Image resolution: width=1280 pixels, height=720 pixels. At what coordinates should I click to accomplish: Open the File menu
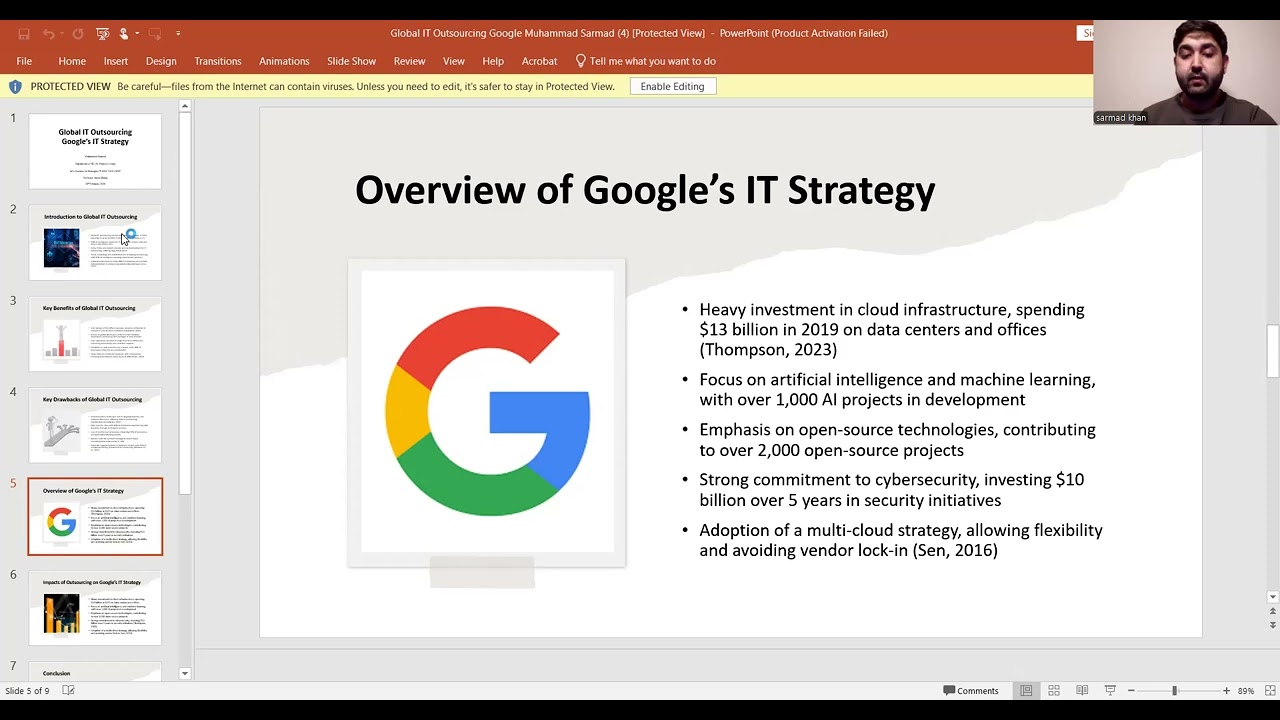(x=24, y=61)
